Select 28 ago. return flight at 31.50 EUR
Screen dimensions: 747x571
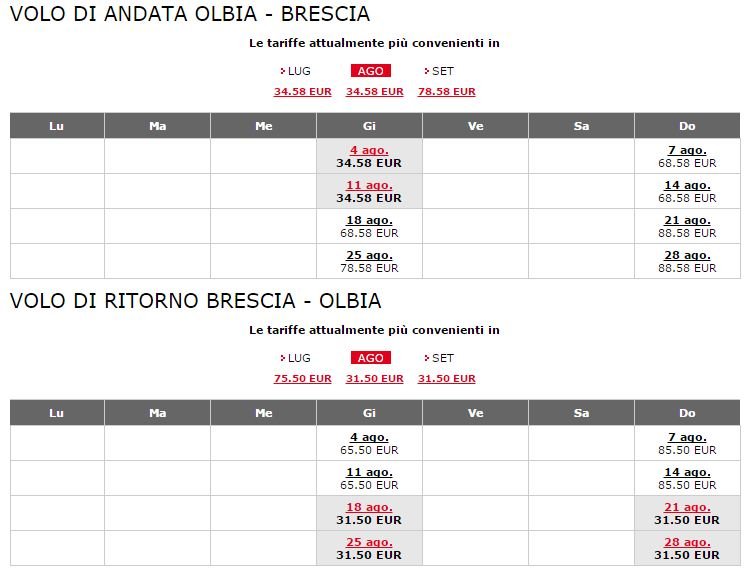point(687,542)
